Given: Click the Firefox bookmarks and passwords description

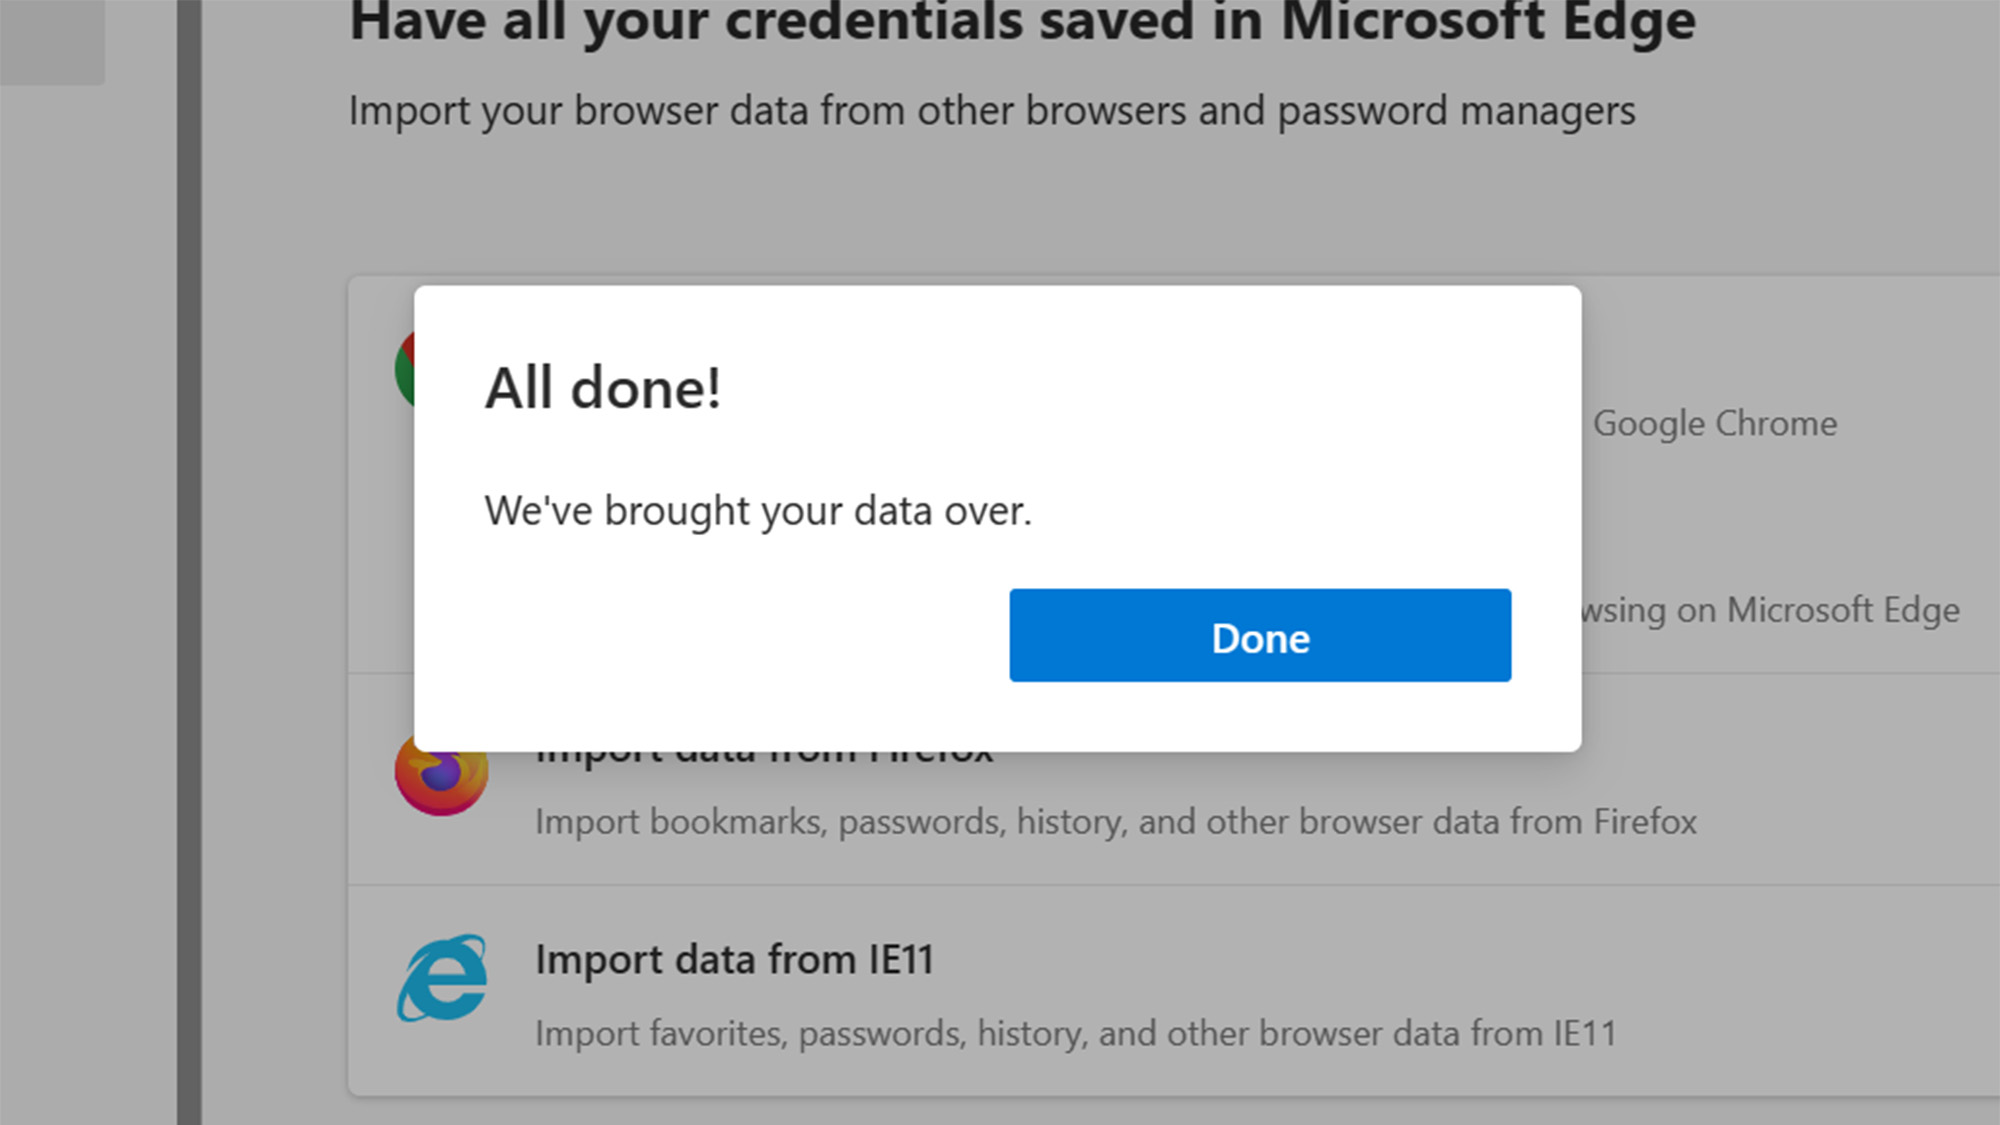Looking at the screenshot, I should 1115,822.
